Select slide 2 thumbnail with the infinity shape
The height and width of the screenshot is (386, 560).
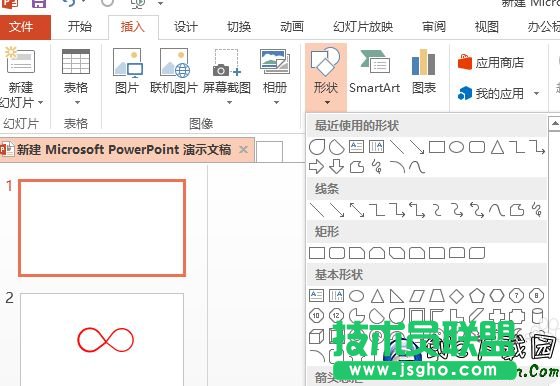(102, 339)
